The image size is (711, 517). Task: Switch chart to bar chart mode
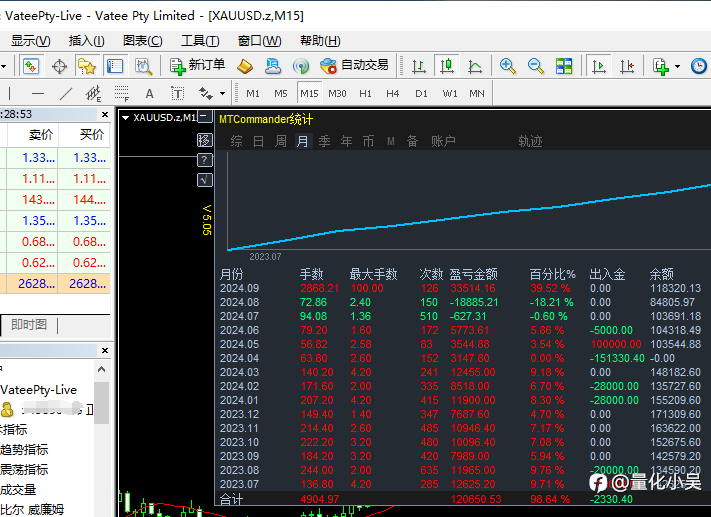pyautogui.click(x=419, y=67)
